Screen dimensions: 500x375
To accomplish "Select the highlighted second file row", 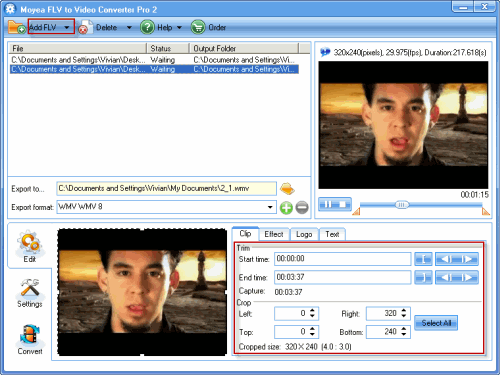I will point(154,69).
